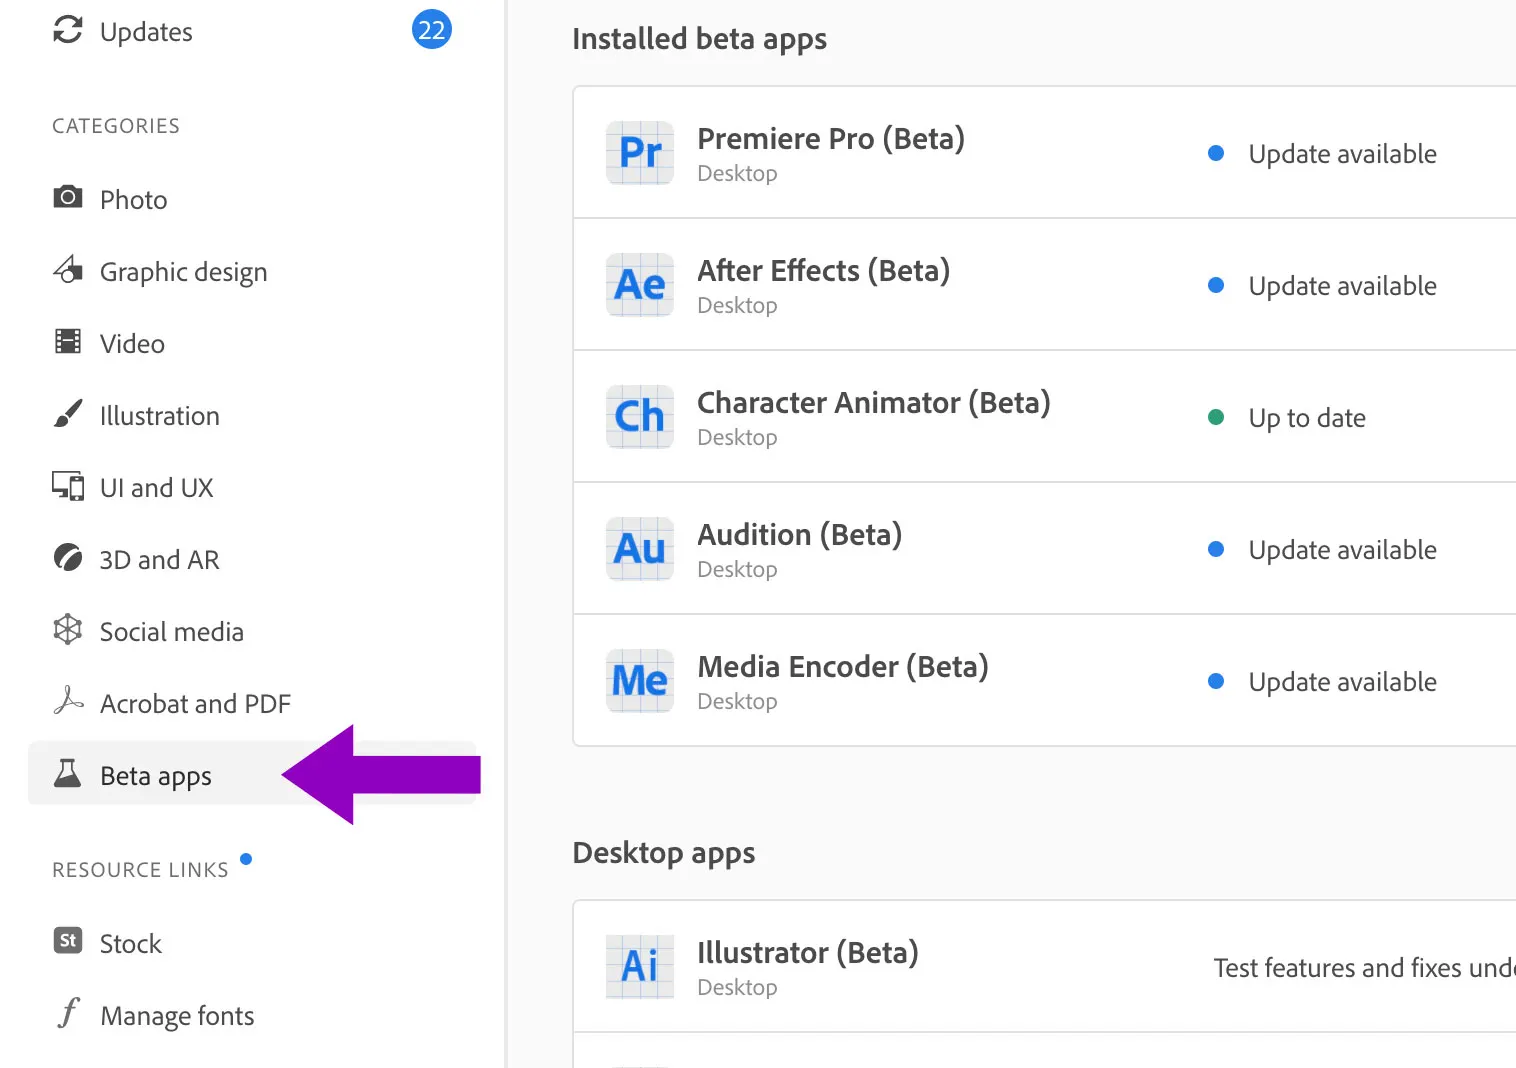Choose the 3D and AR category
The image size is (1516, 1068).
pos(159,560)
